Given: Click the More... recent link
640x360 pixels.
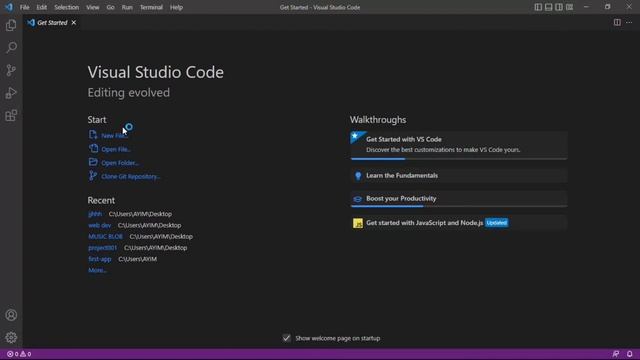Looking at the screenshot, I should point(97,270).
